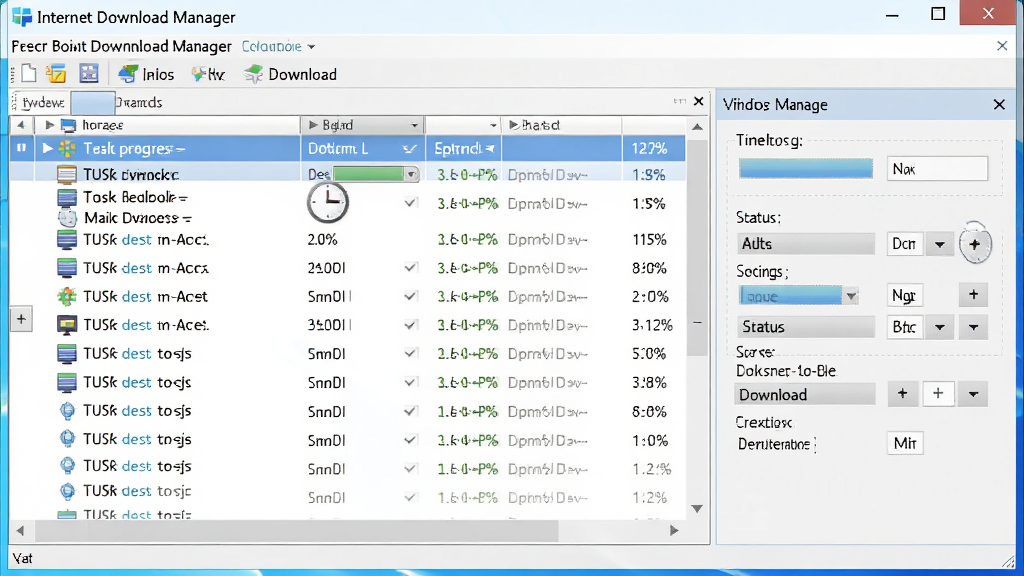Click the back arrow in the list header
The image size is (1024, 576).
pos(21,125)
